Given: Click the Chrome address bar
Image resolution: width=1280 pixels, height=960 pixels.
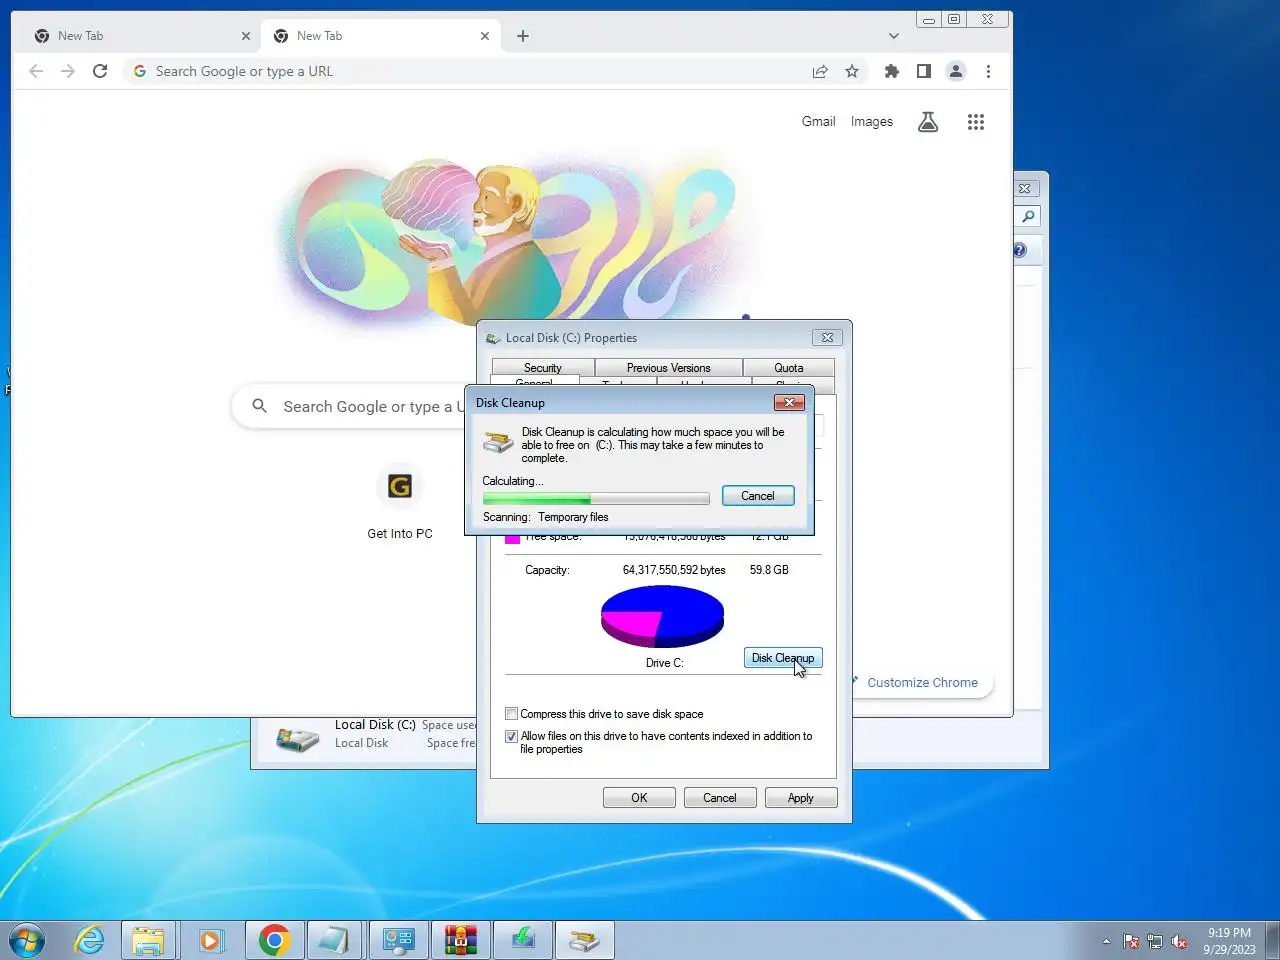Looking at the screenshot, I should pyautogui.click(x=470, y=71).
